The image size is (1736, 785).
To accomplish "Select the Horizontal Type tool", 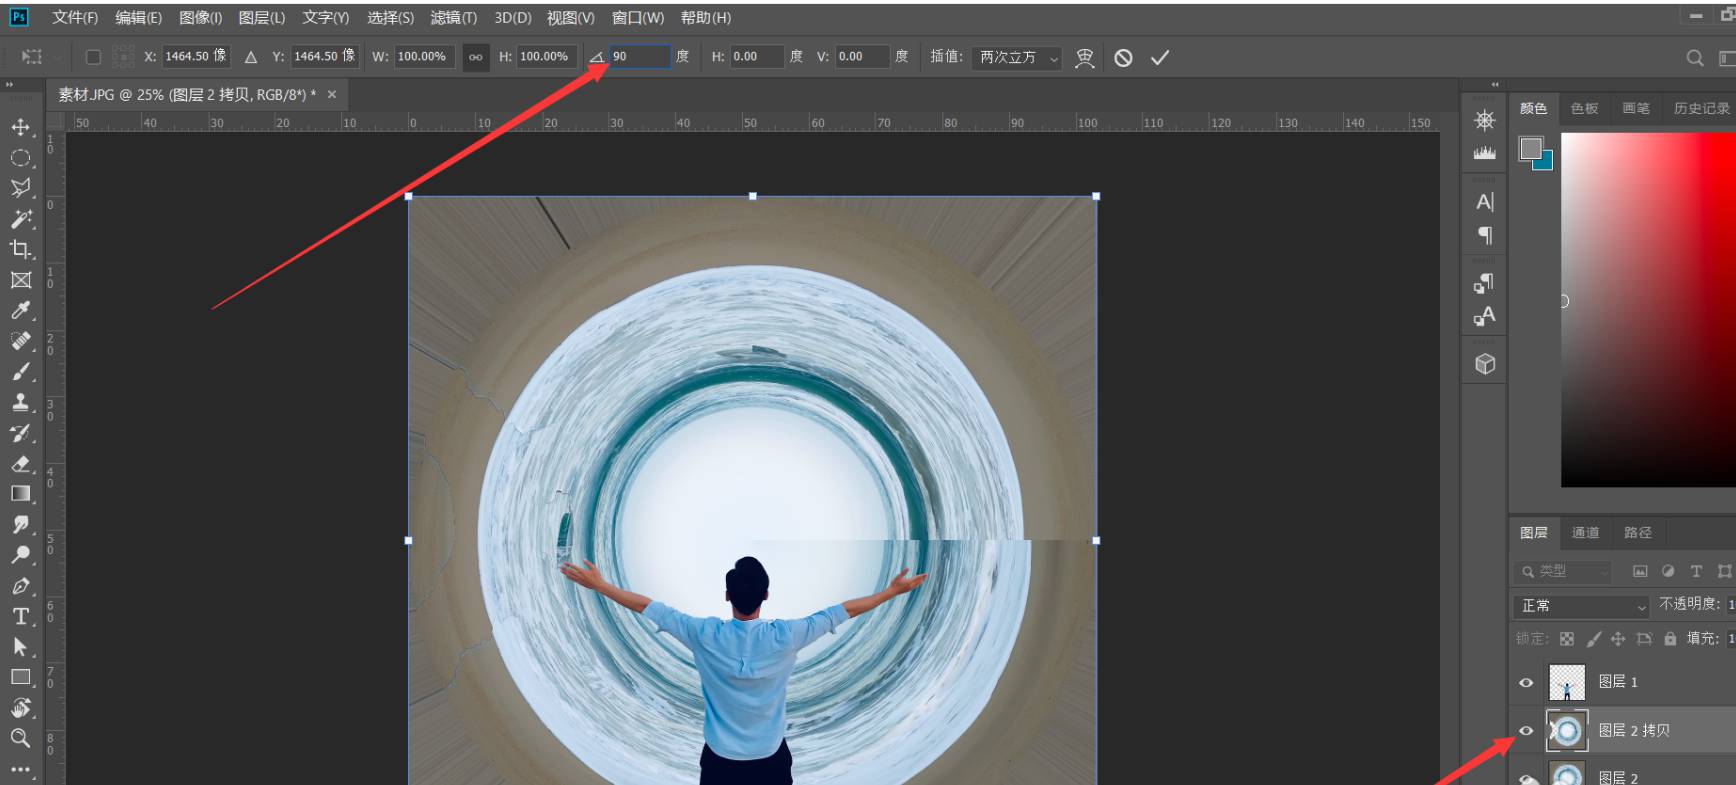I will tap(20, 616).
